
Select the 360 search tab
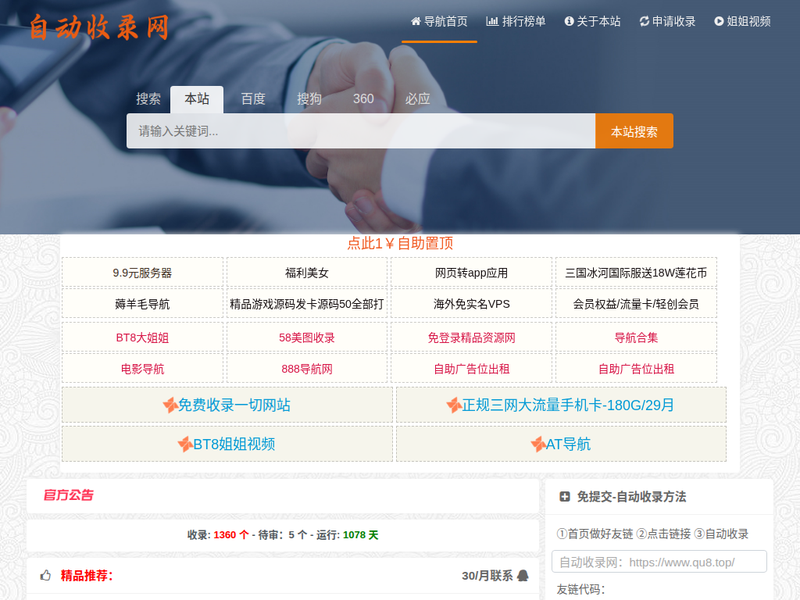363,99
